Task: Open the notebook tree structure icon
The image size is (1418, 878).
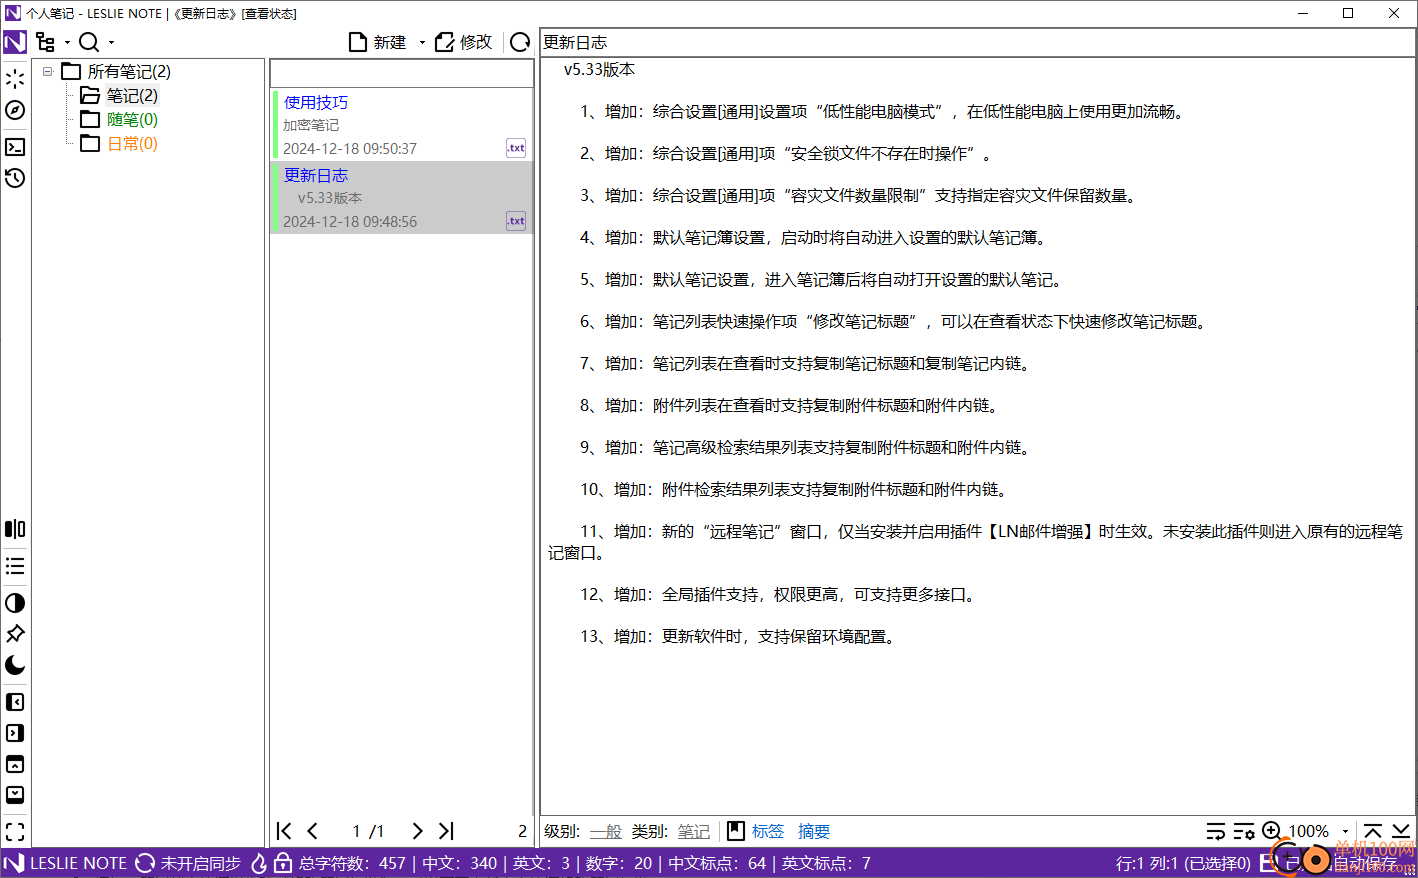Action: pos(45,42)
